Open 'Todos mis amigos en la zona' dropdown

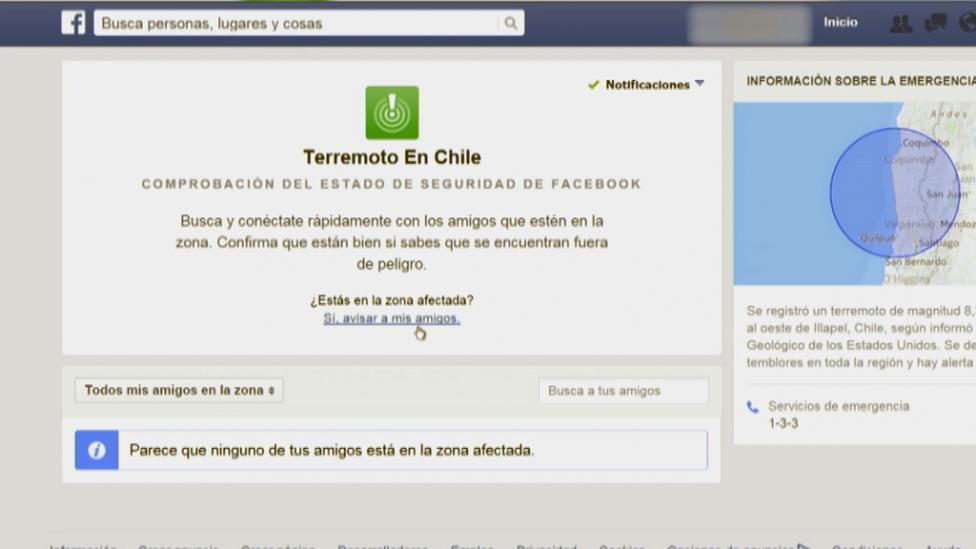coord(179,390)
